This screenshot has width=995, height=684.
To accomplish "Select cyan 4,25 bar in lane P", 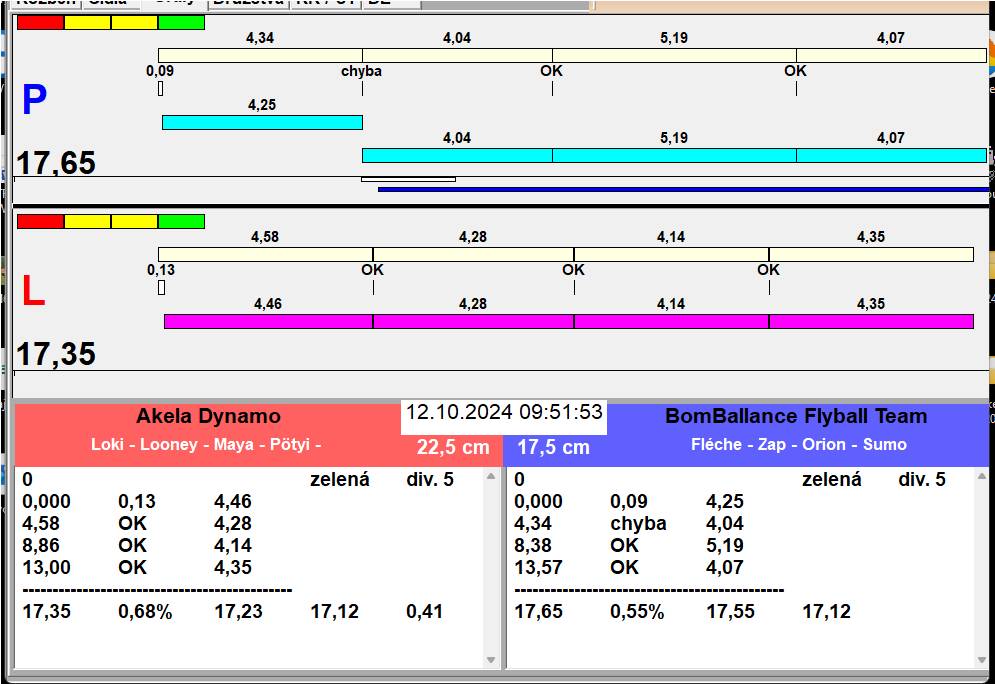I will click(262, 122).
